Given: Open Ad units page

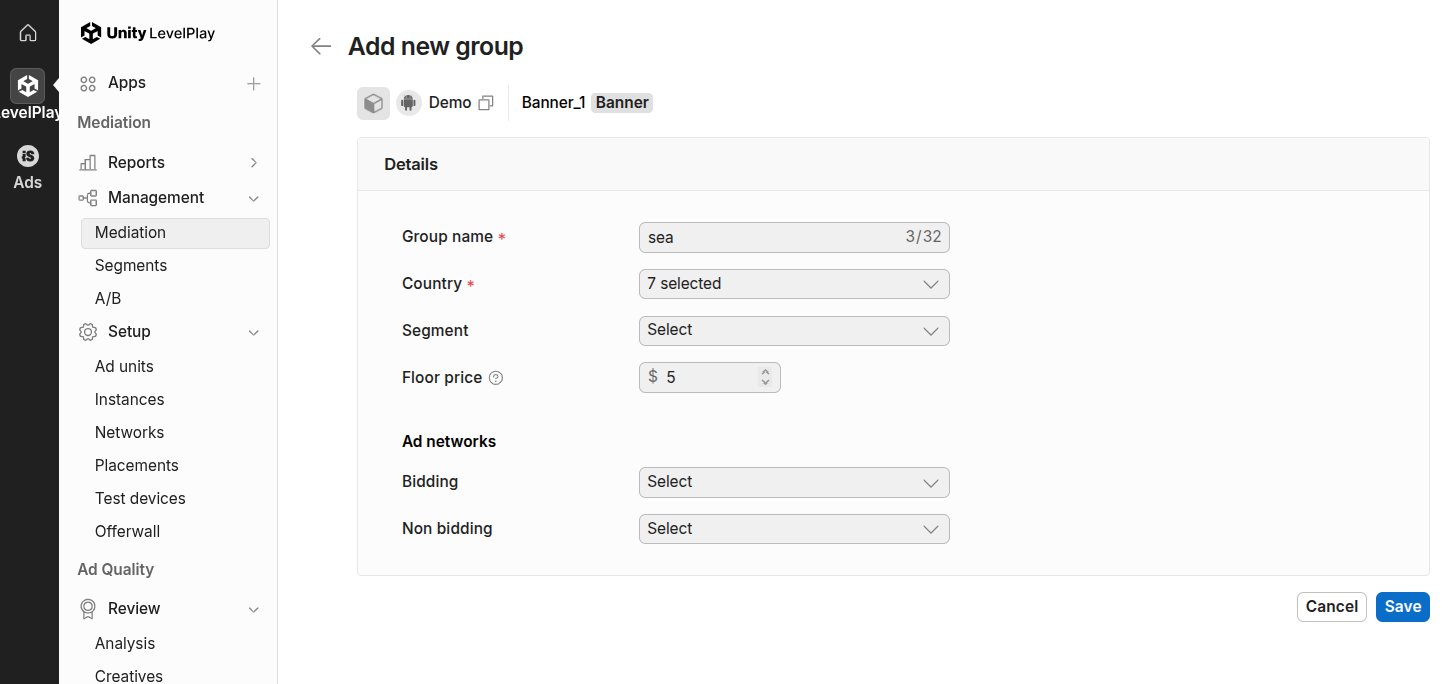Looking at the screenshot, I should (x=124, y=367).
